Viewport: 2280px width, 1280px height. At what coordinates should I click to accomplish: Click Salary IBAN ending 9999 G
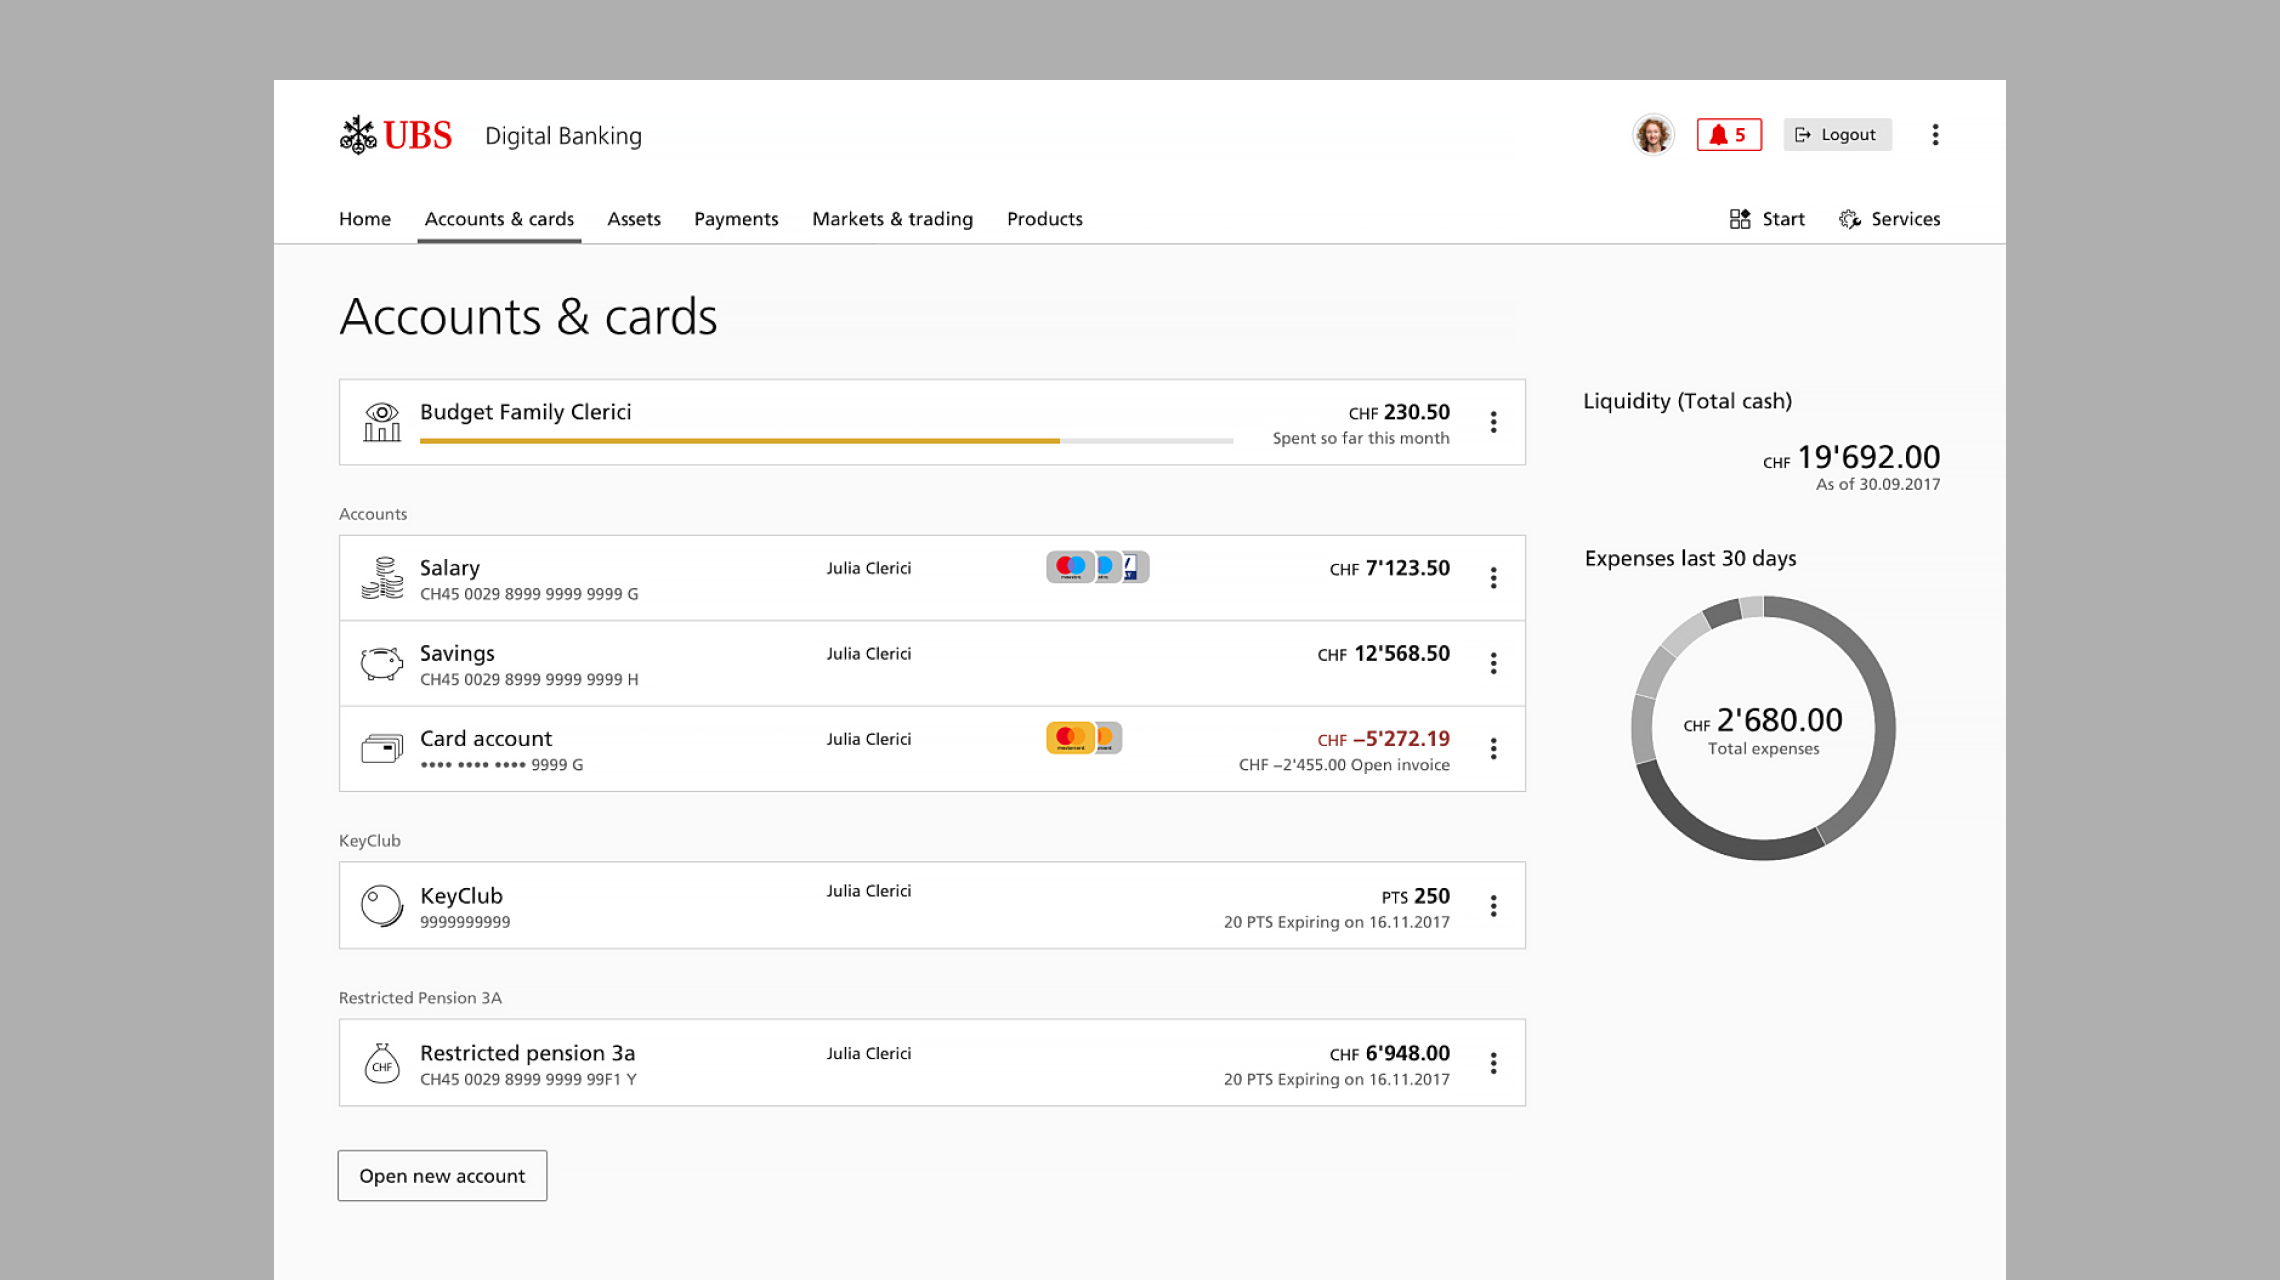(x=529, y=594)
